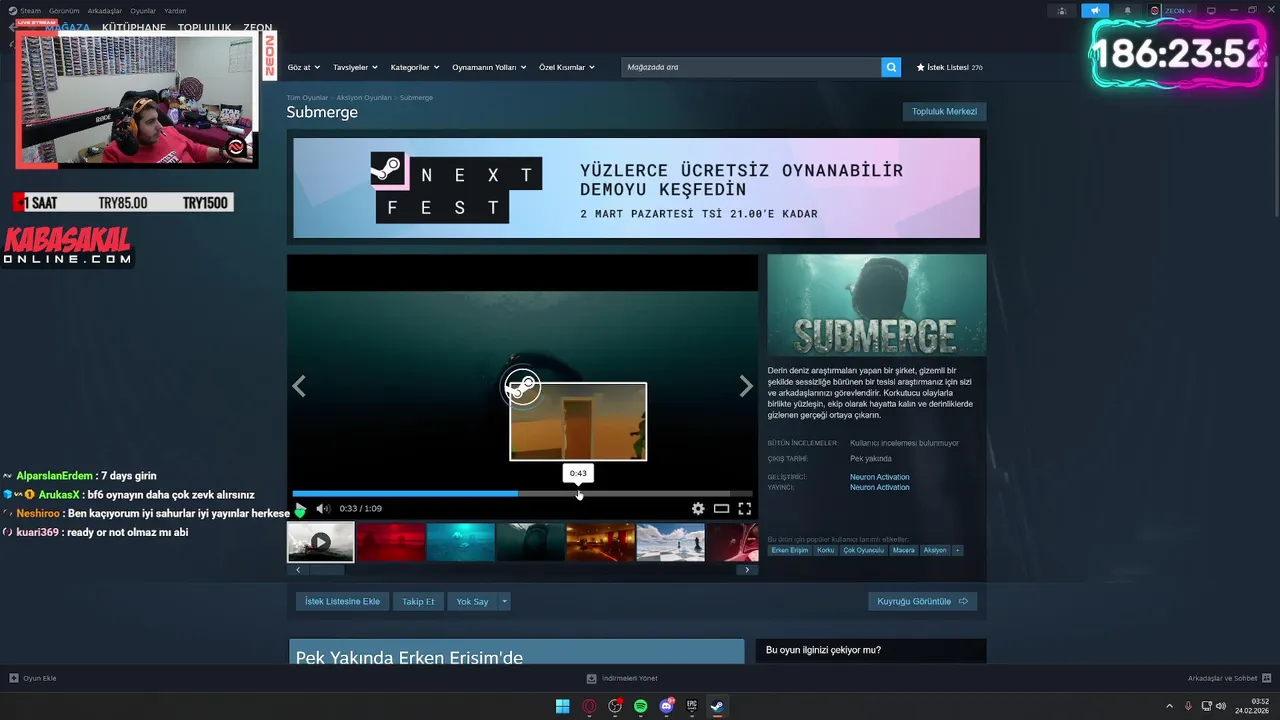Viewport: 1280px width, 720px height.
Task: Click Kuyruğu Görüntüle button
Action: [x=922, y=601]
